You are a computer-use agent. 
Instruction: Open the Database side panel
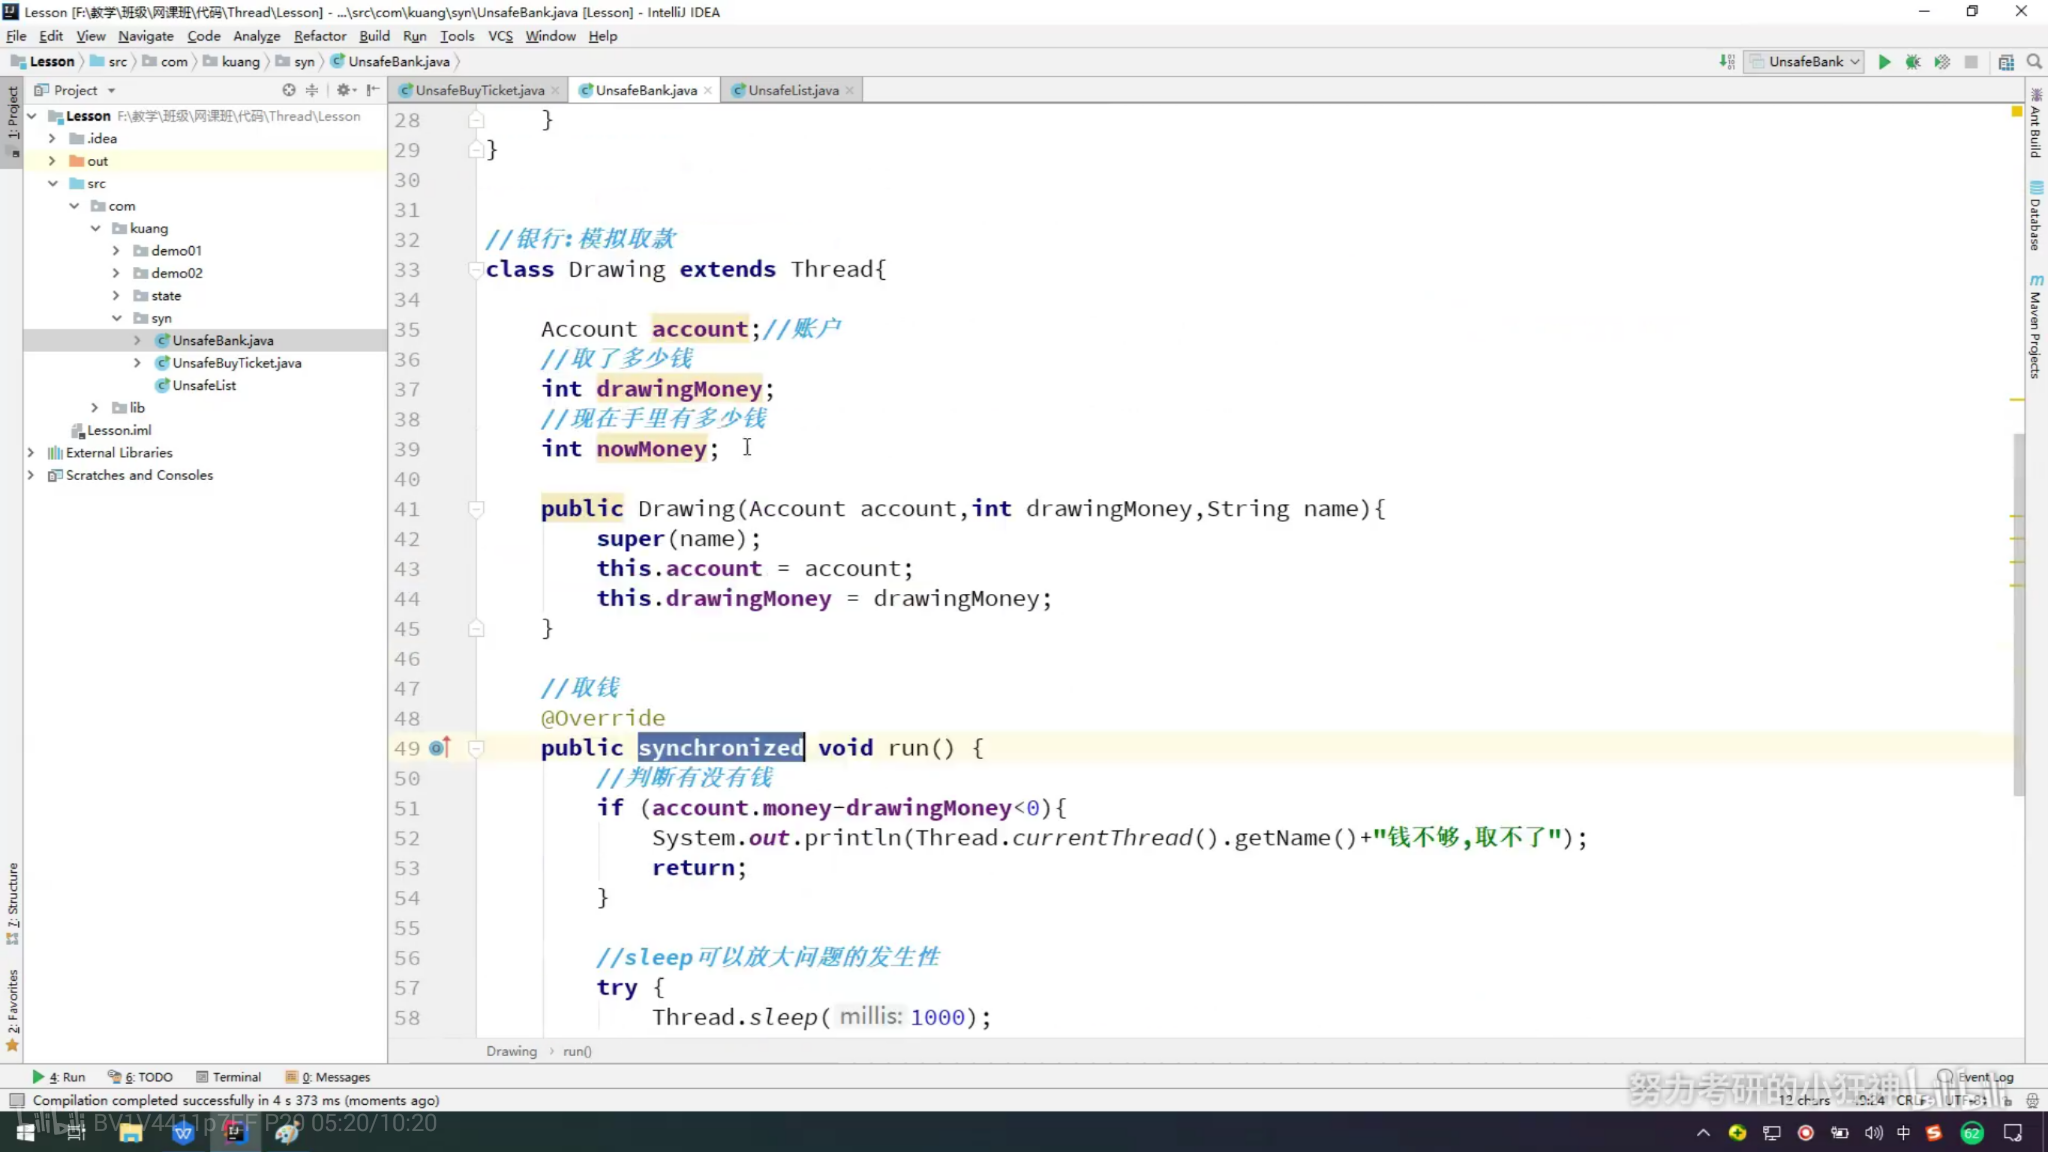(2036, 216)
